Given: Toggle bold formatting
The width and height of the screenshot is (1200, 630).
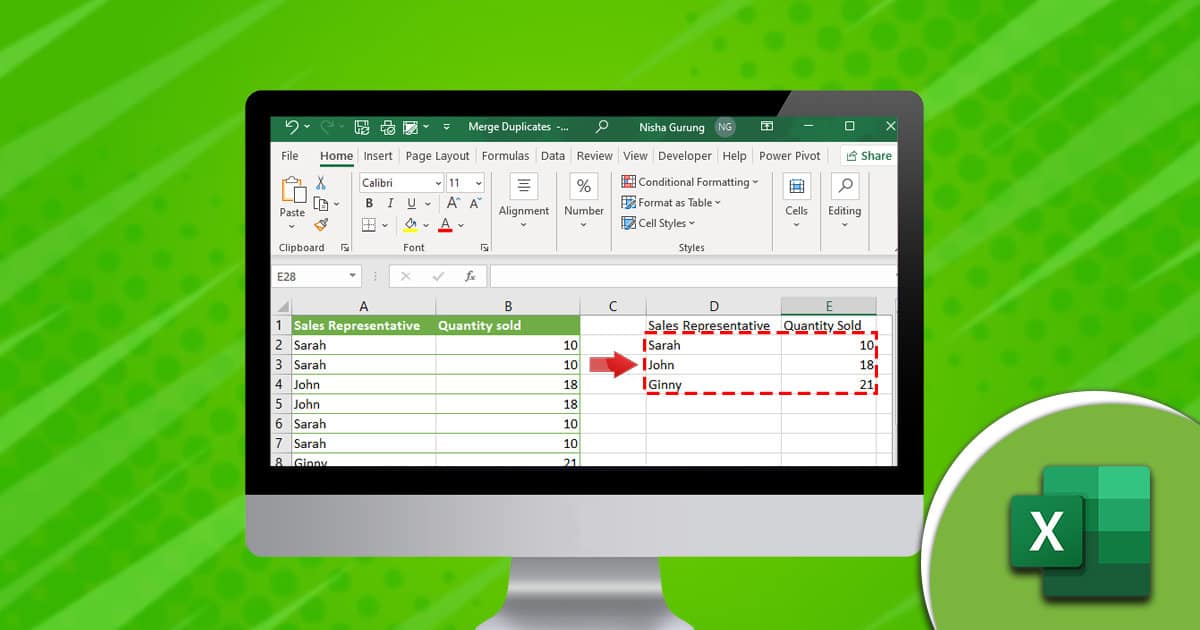Looking at the screenshot, I should click(370, 203).
